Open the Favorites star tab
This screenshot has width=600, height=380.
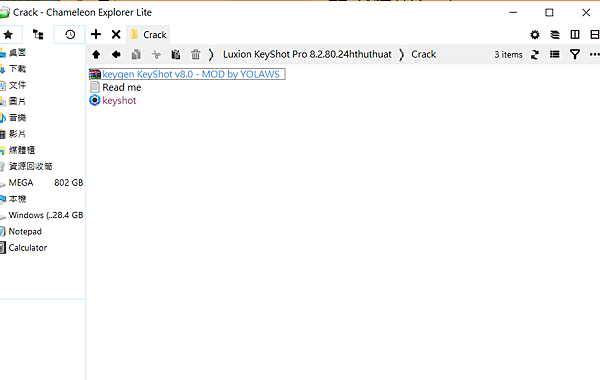(x=8, y=35)
